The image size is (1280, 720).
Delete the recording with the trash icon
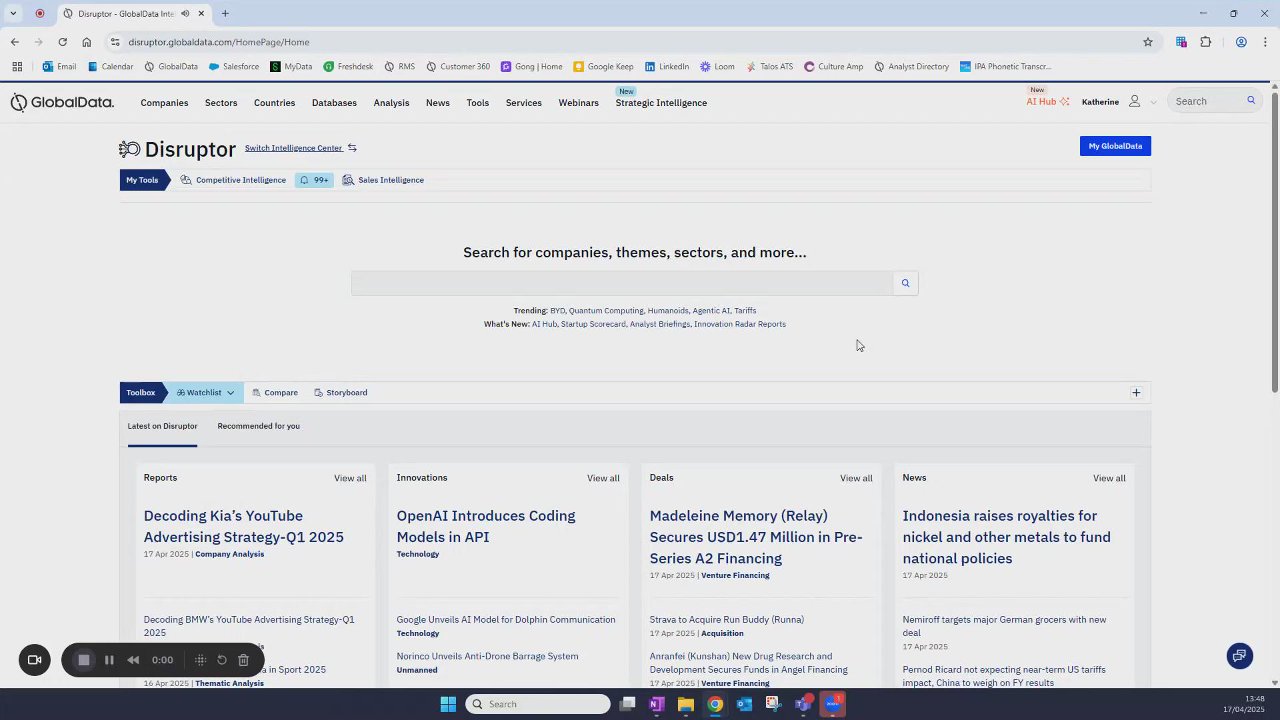pos(243,660)
